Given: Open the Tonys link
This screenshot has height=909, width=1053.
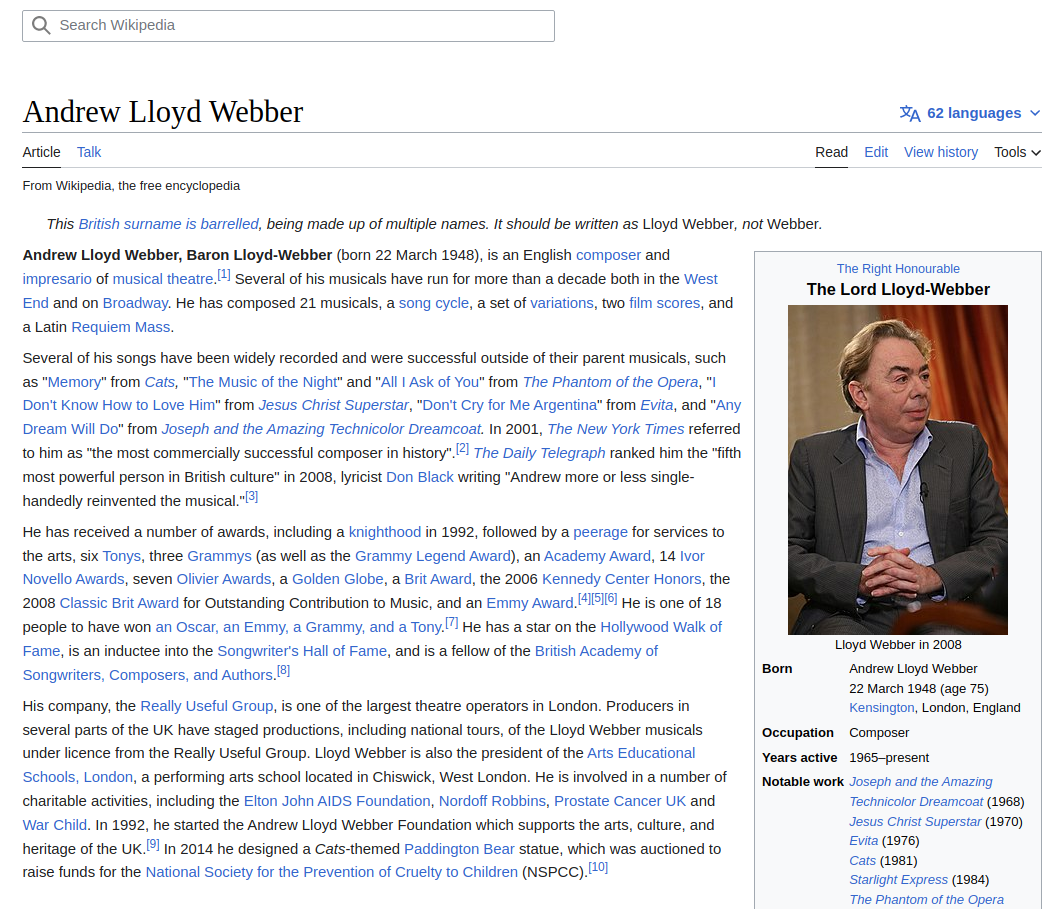Looking at the screenshot, I should click(x=122, y=557).
